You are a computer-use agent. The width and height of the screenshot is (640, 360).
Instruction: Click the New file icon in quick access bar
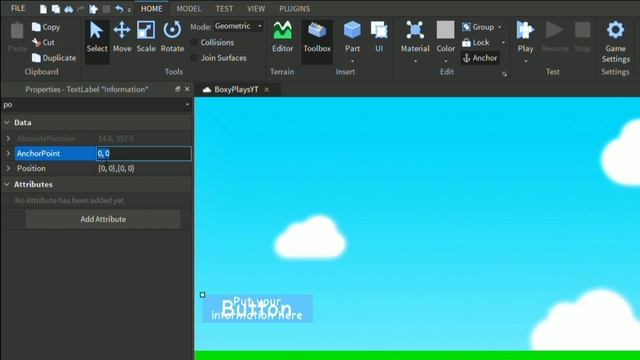(43, 9)
